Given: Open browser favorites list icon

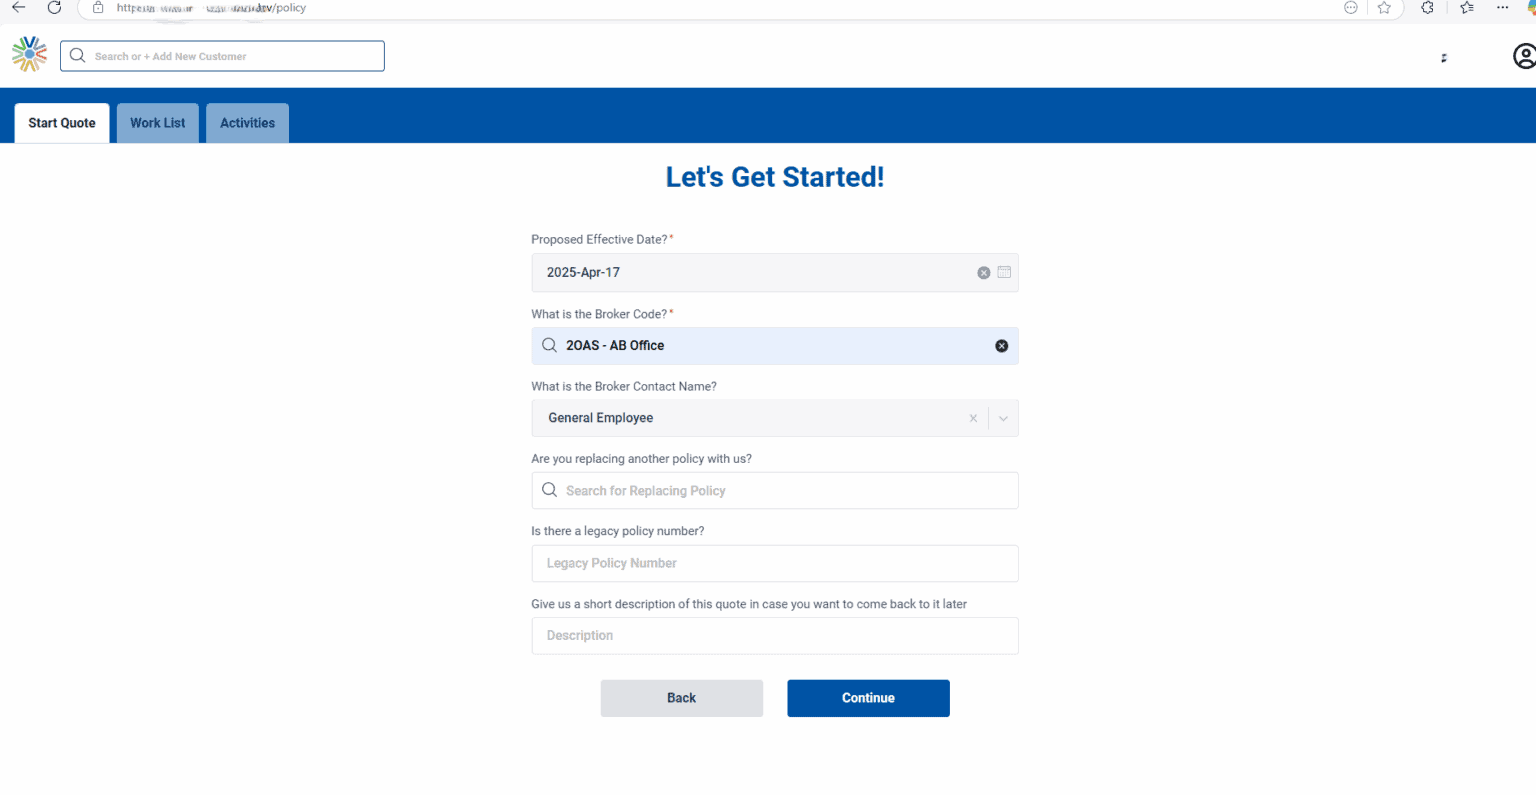Looking at the screenshot, I should tap(1465, 8).
